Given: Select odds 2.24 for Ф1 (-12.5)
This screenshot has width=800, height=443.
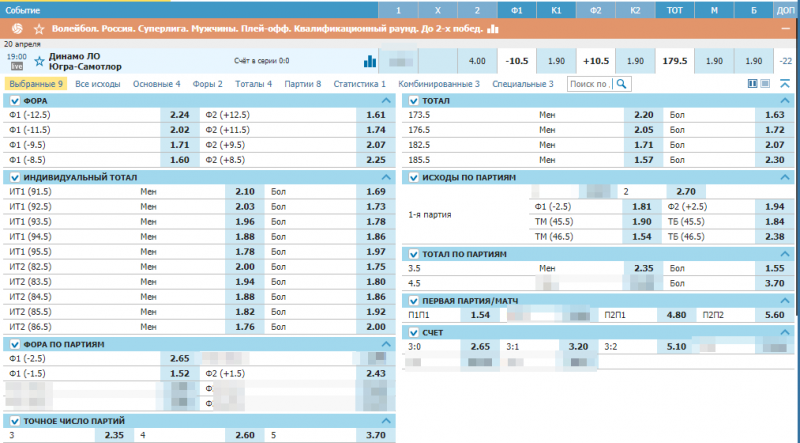Looking at the screenshot, I should point(179,115).
